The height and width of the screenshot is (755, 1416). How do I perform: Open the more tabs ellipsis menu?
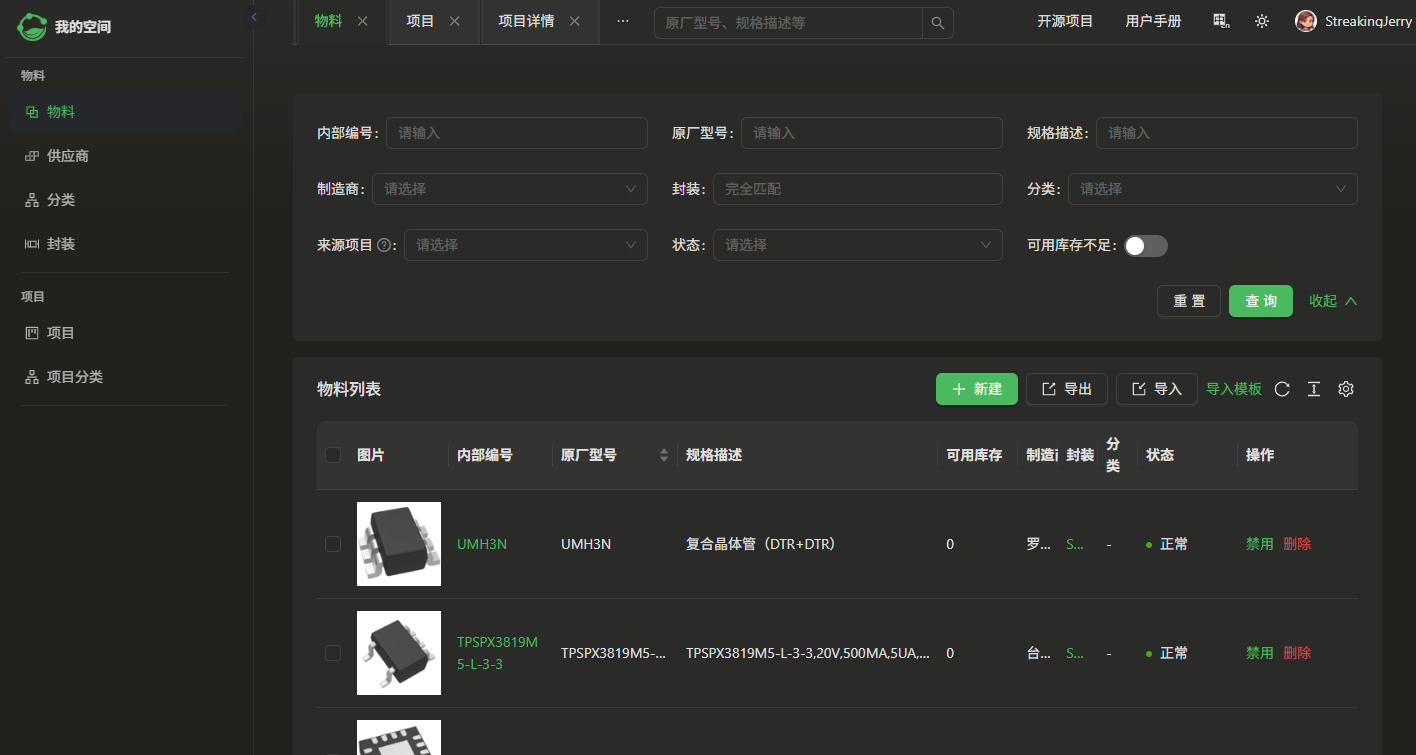623,21
